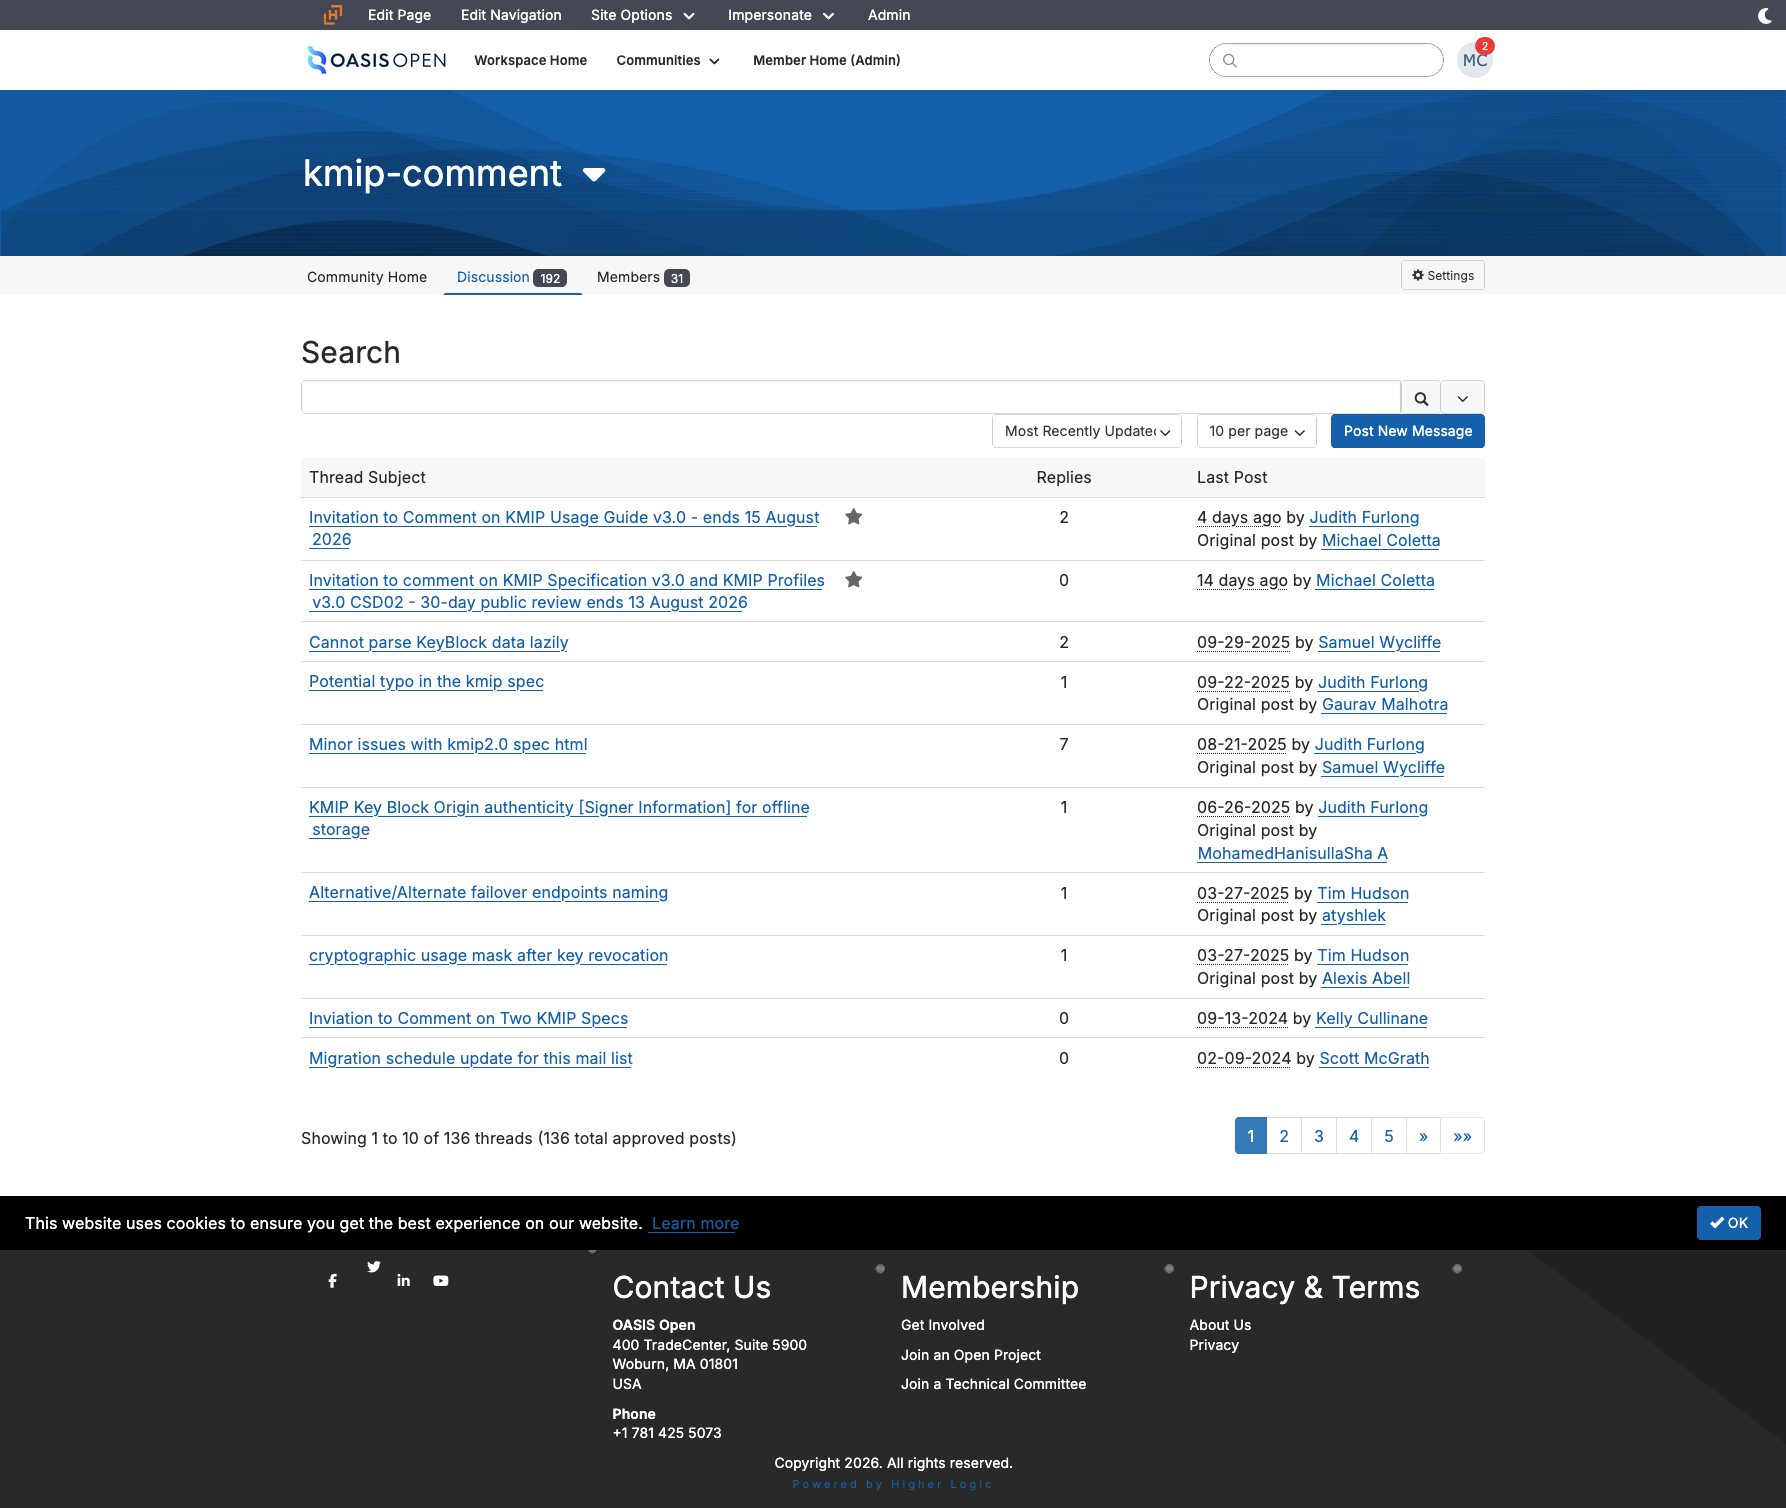View Alexis Abell's profile

pos(1365,978)
